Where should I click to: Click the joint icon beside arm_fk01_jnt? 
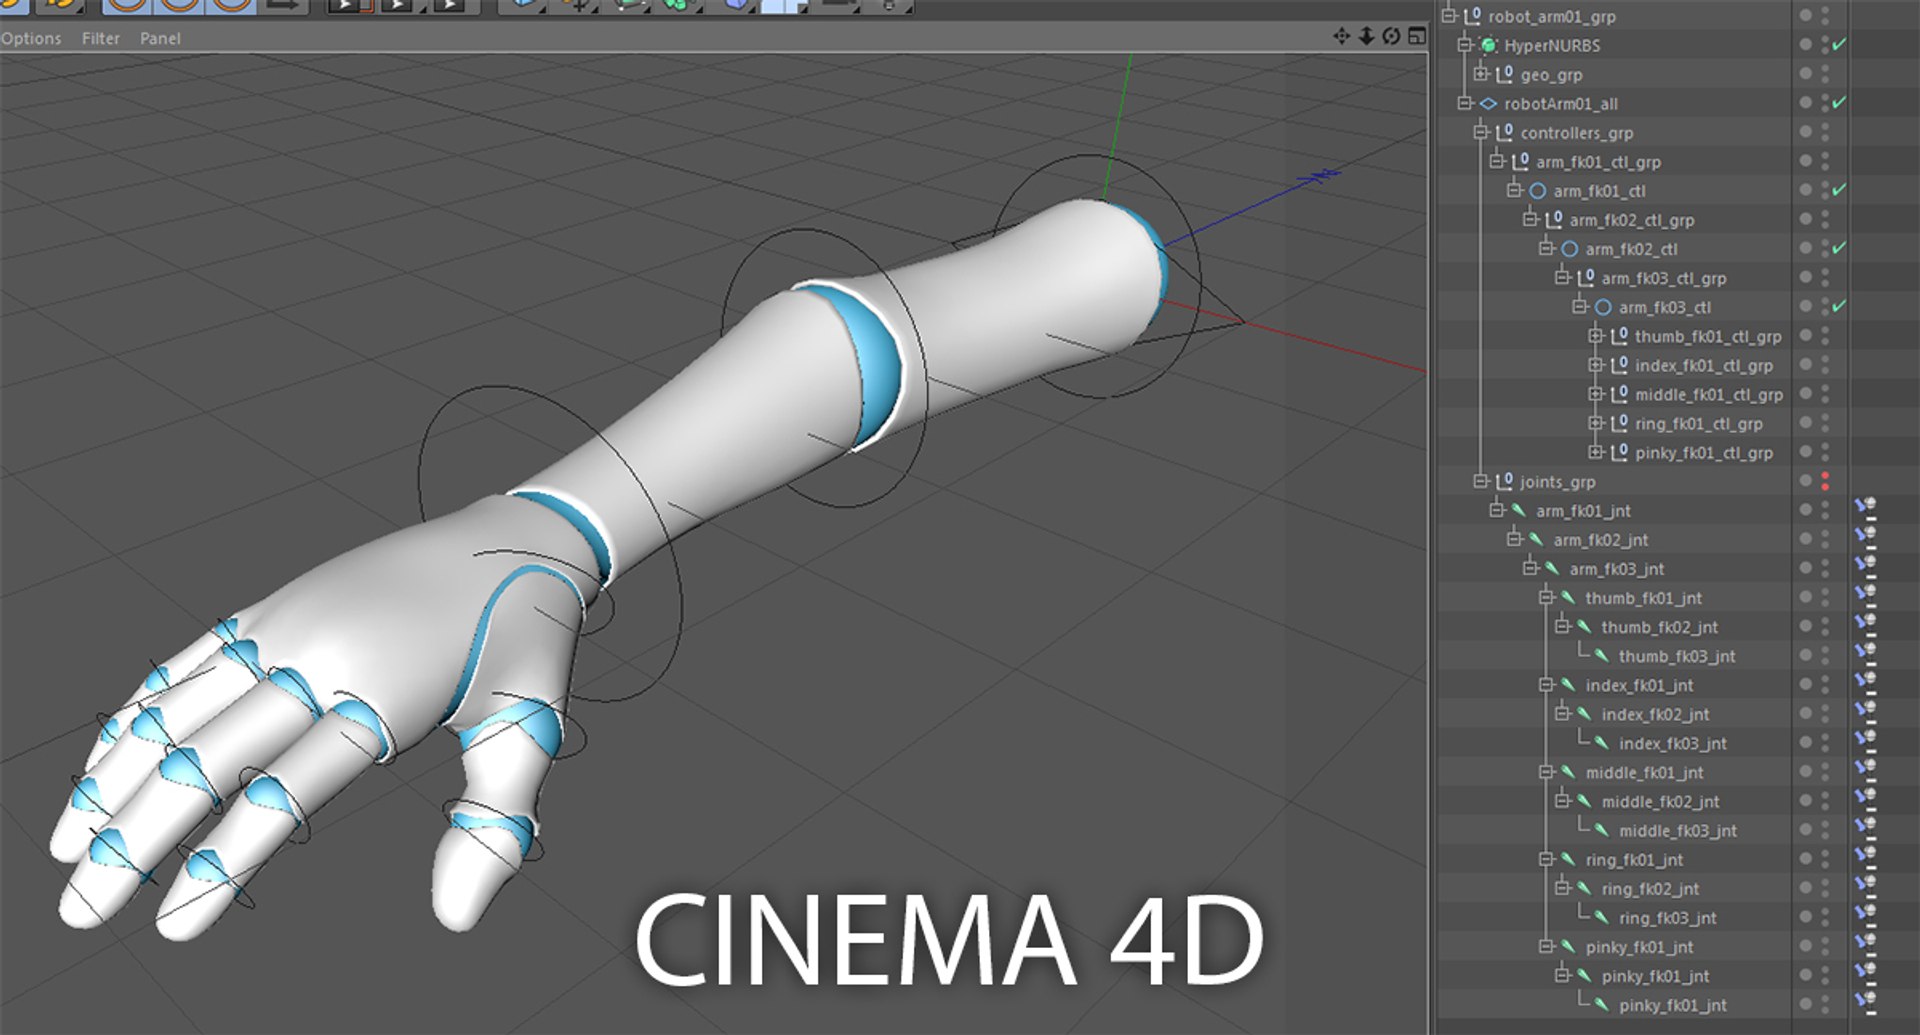(1520, 510)
